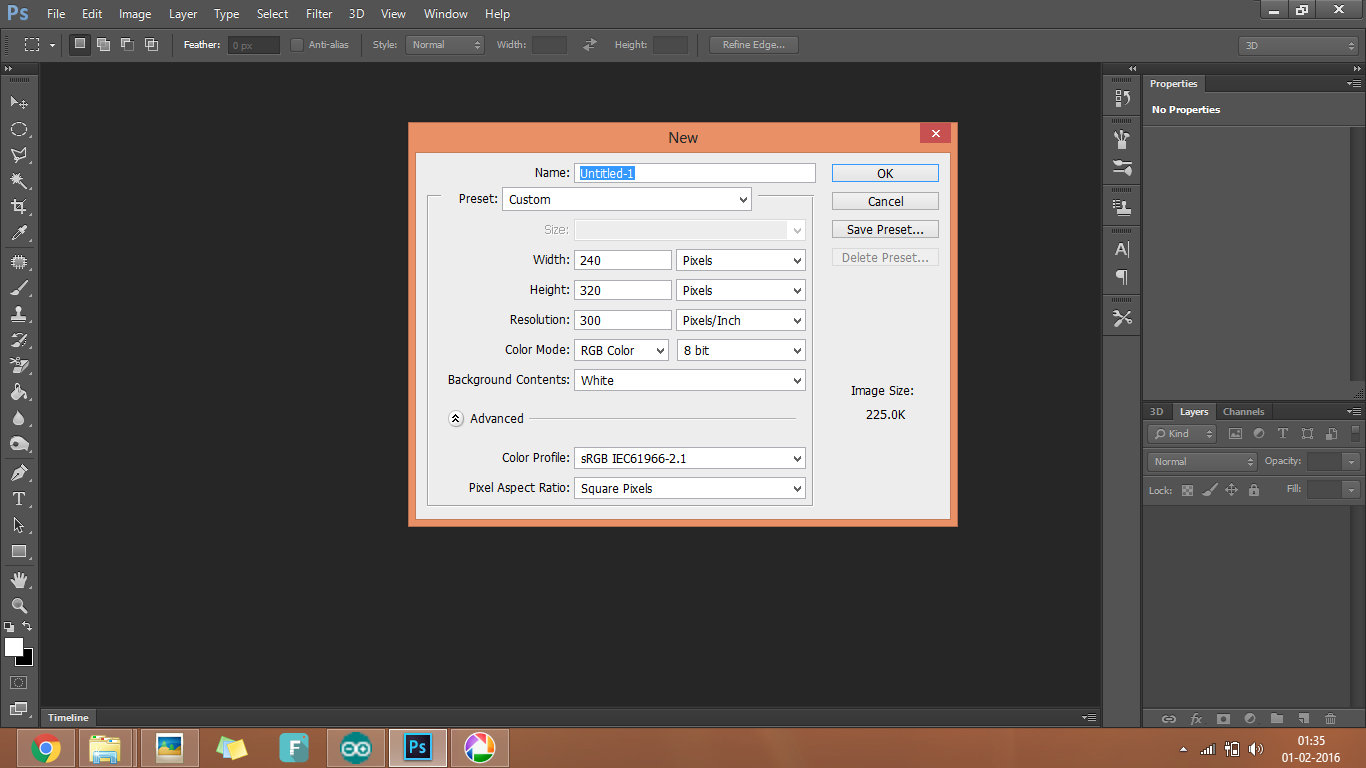The width and height of the screenshot is (1366, 768).
Task: Open the History panel icon
Action: [1122, 98]
